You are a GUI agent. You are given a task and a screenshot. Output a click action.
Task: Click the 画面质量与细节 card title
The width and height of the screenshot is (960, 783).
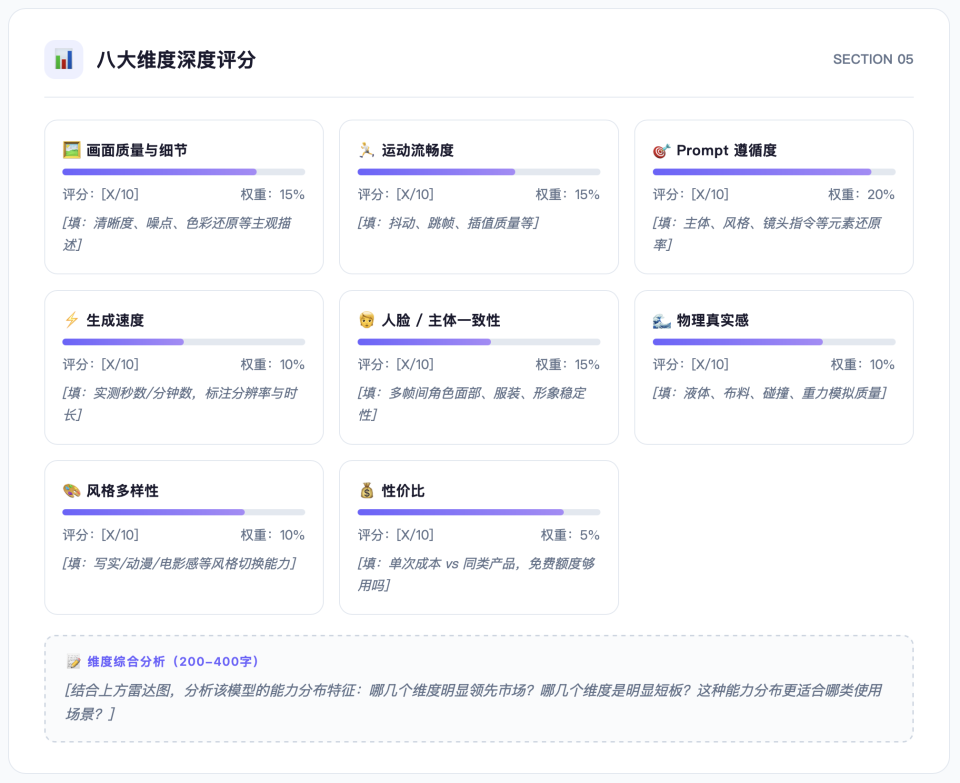pyautogui.click(x=137, y=150)
